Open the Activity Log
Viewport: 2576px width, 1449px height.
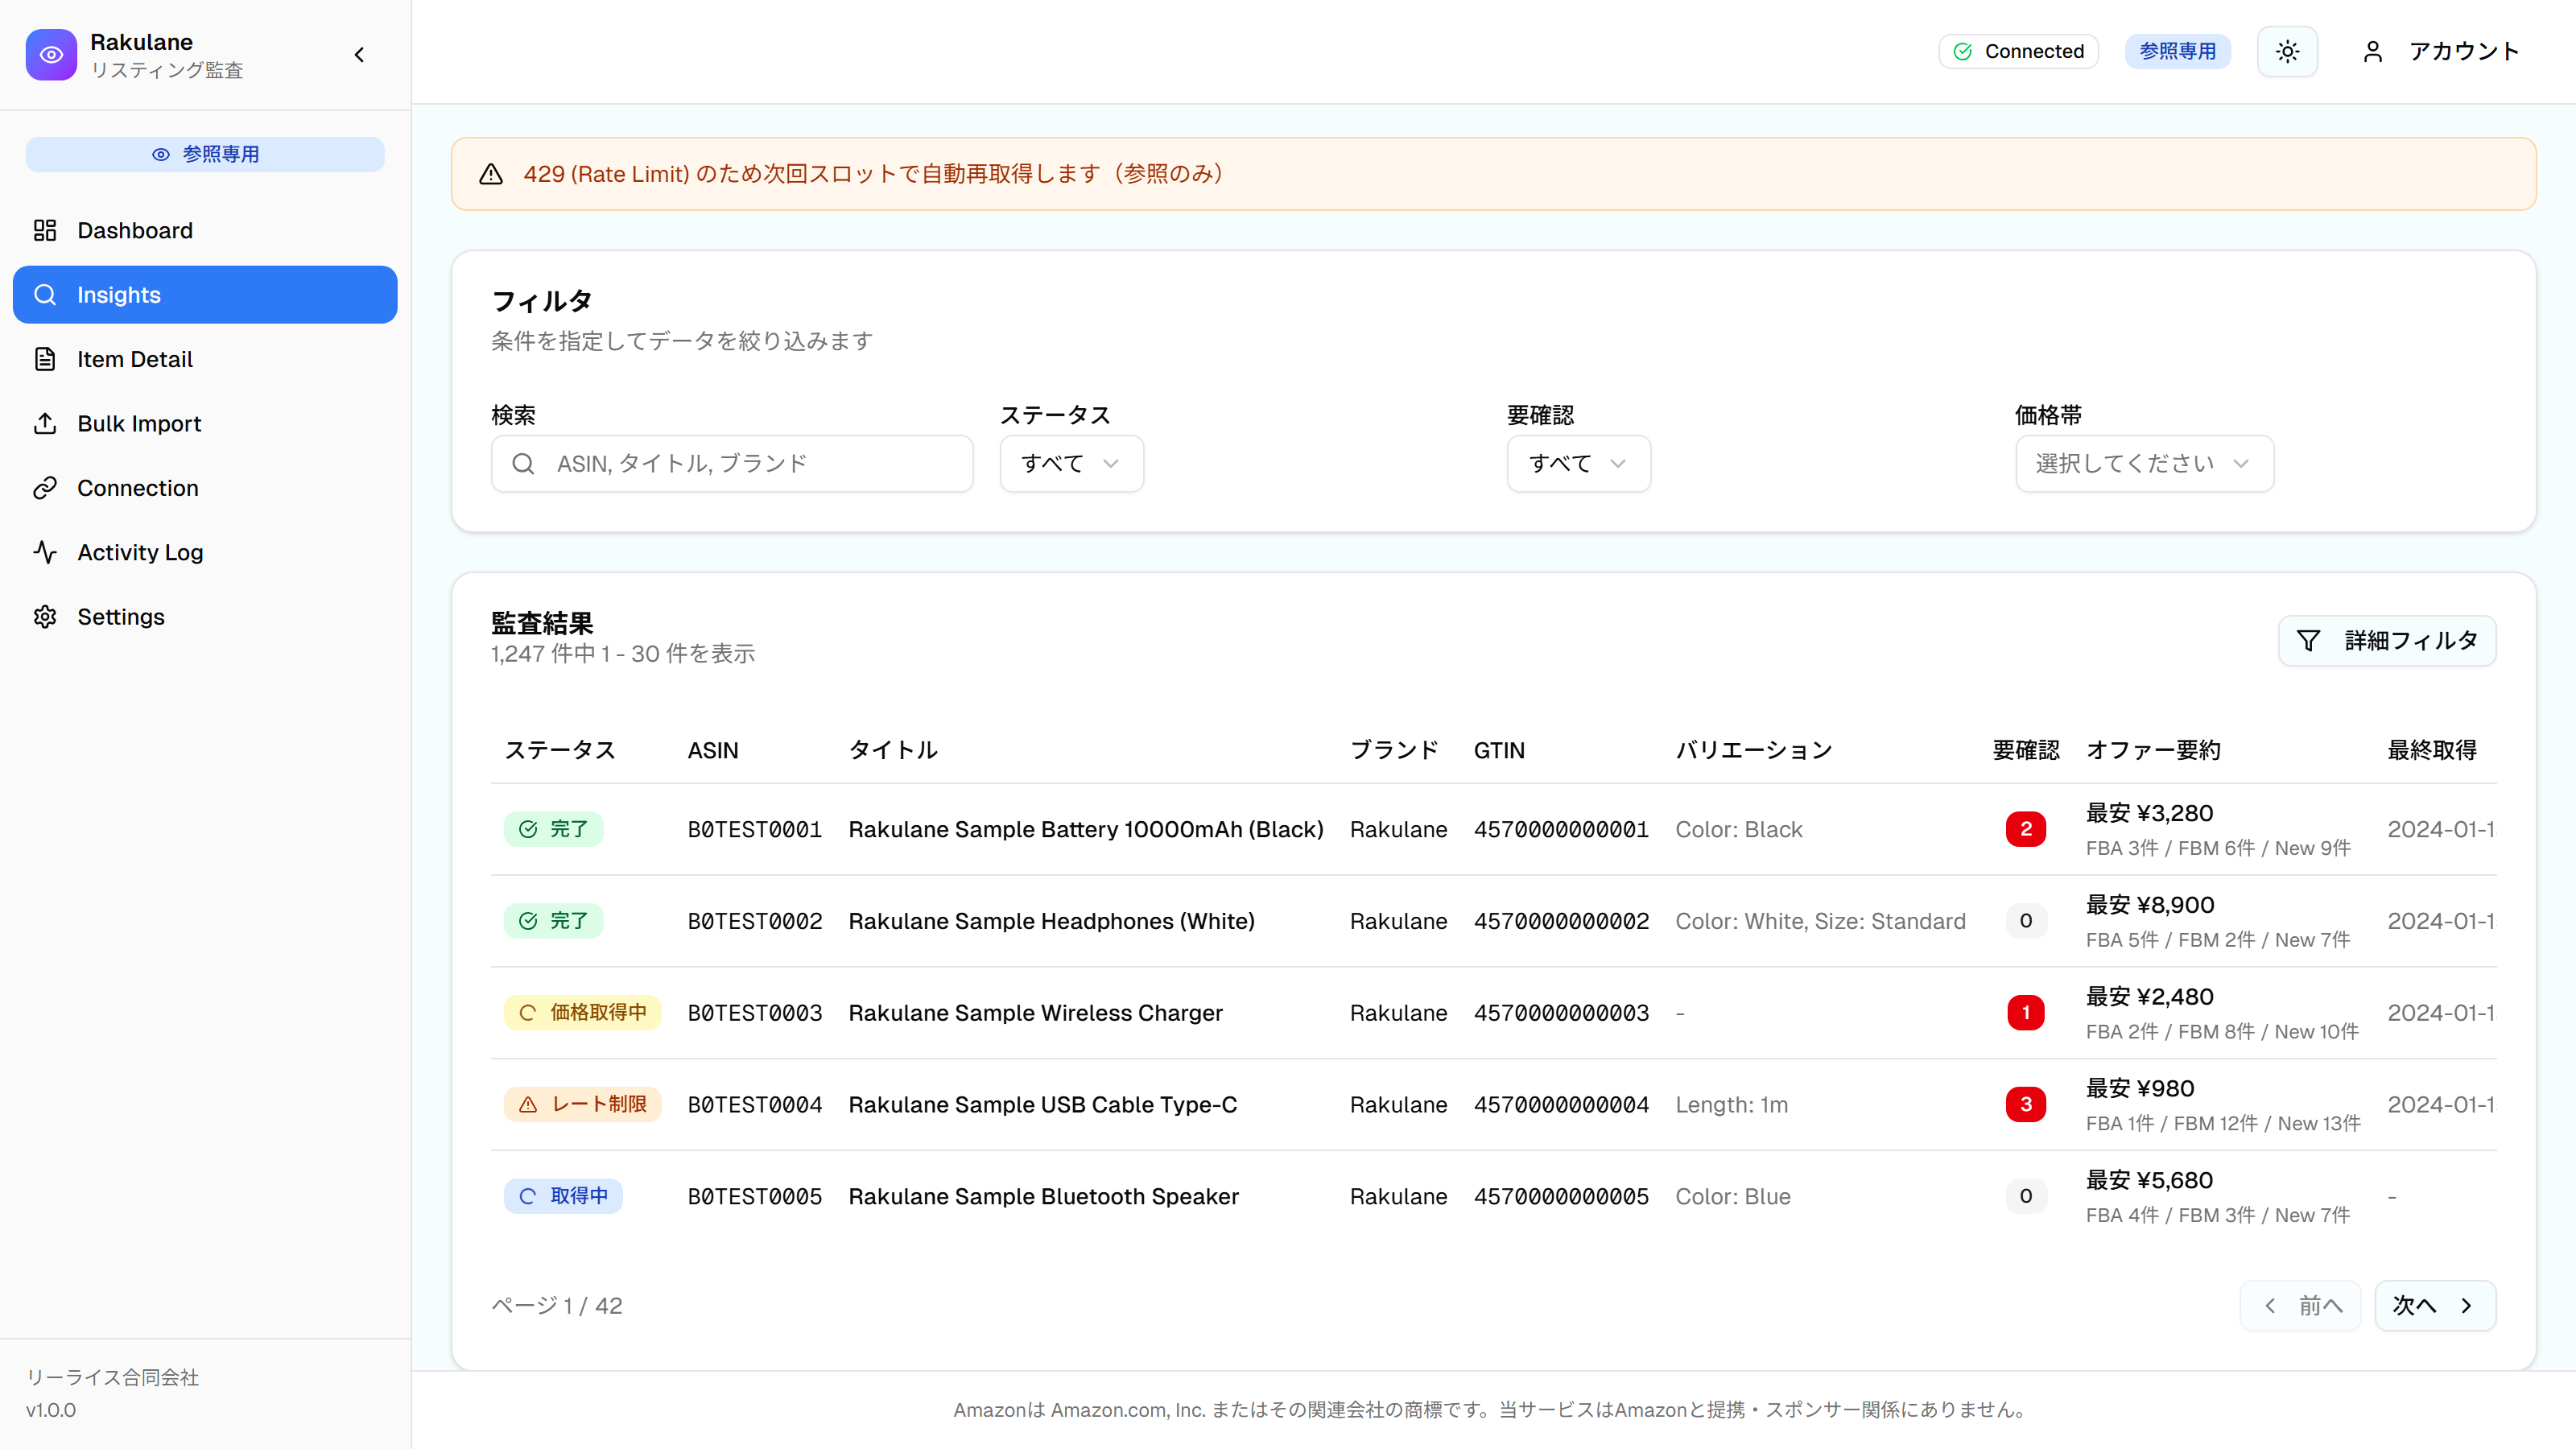[x=205, y=552]
